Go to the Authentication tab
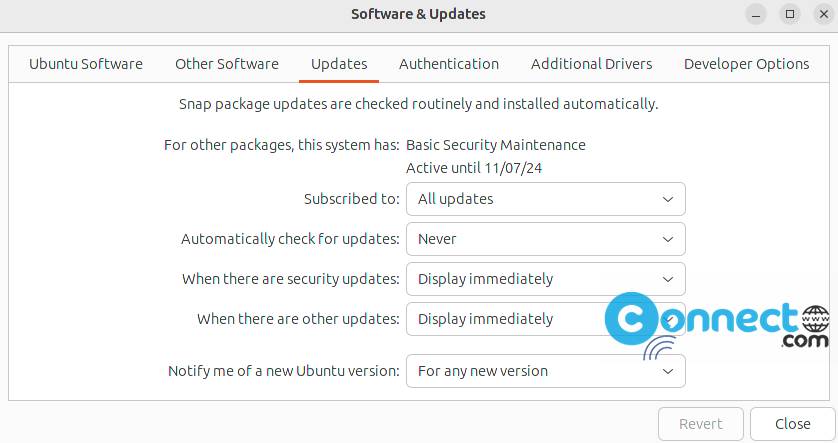The height and width of the screenshot is (443, 838). click(x=449, y=64)
